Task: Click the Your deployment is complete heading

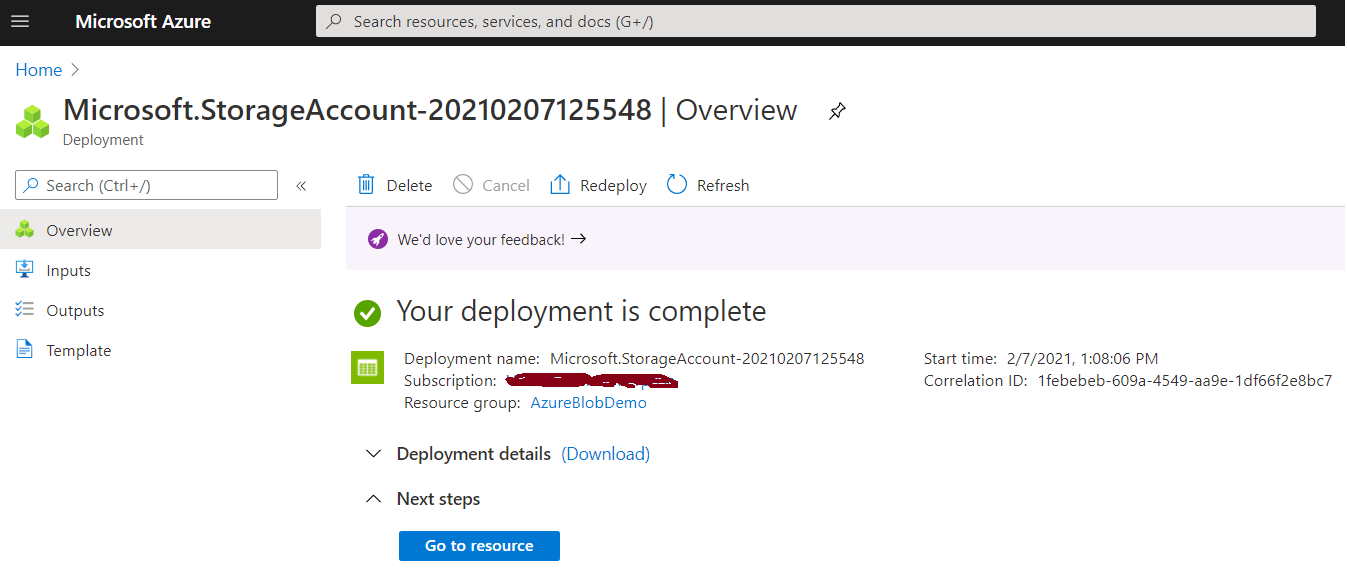Action: pos(581,311)
